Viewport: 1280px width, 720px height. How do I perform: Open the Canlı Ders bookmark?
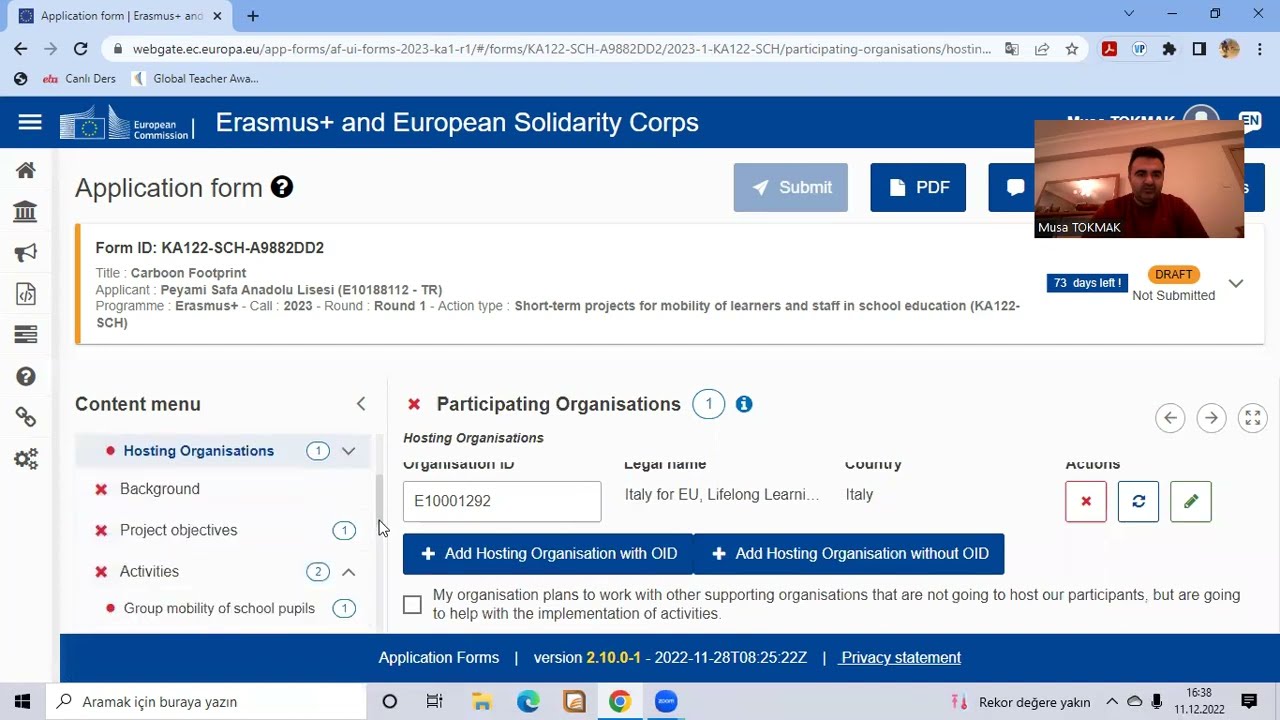[x=79, y=78]
